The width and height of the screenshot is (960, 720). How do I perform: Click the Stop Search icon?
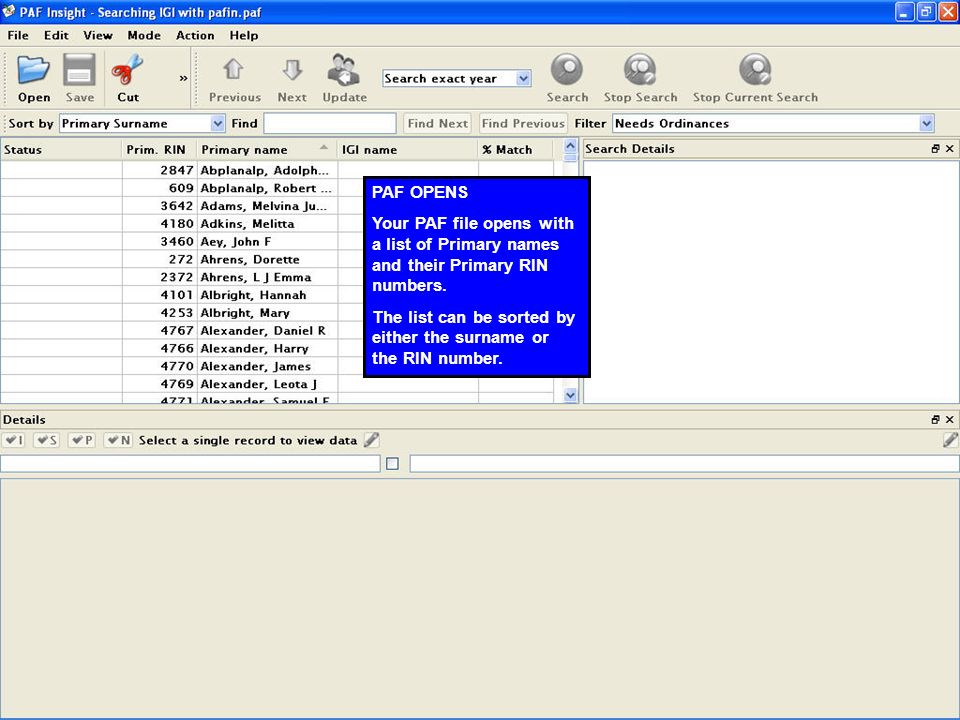[x=640, y=69]
